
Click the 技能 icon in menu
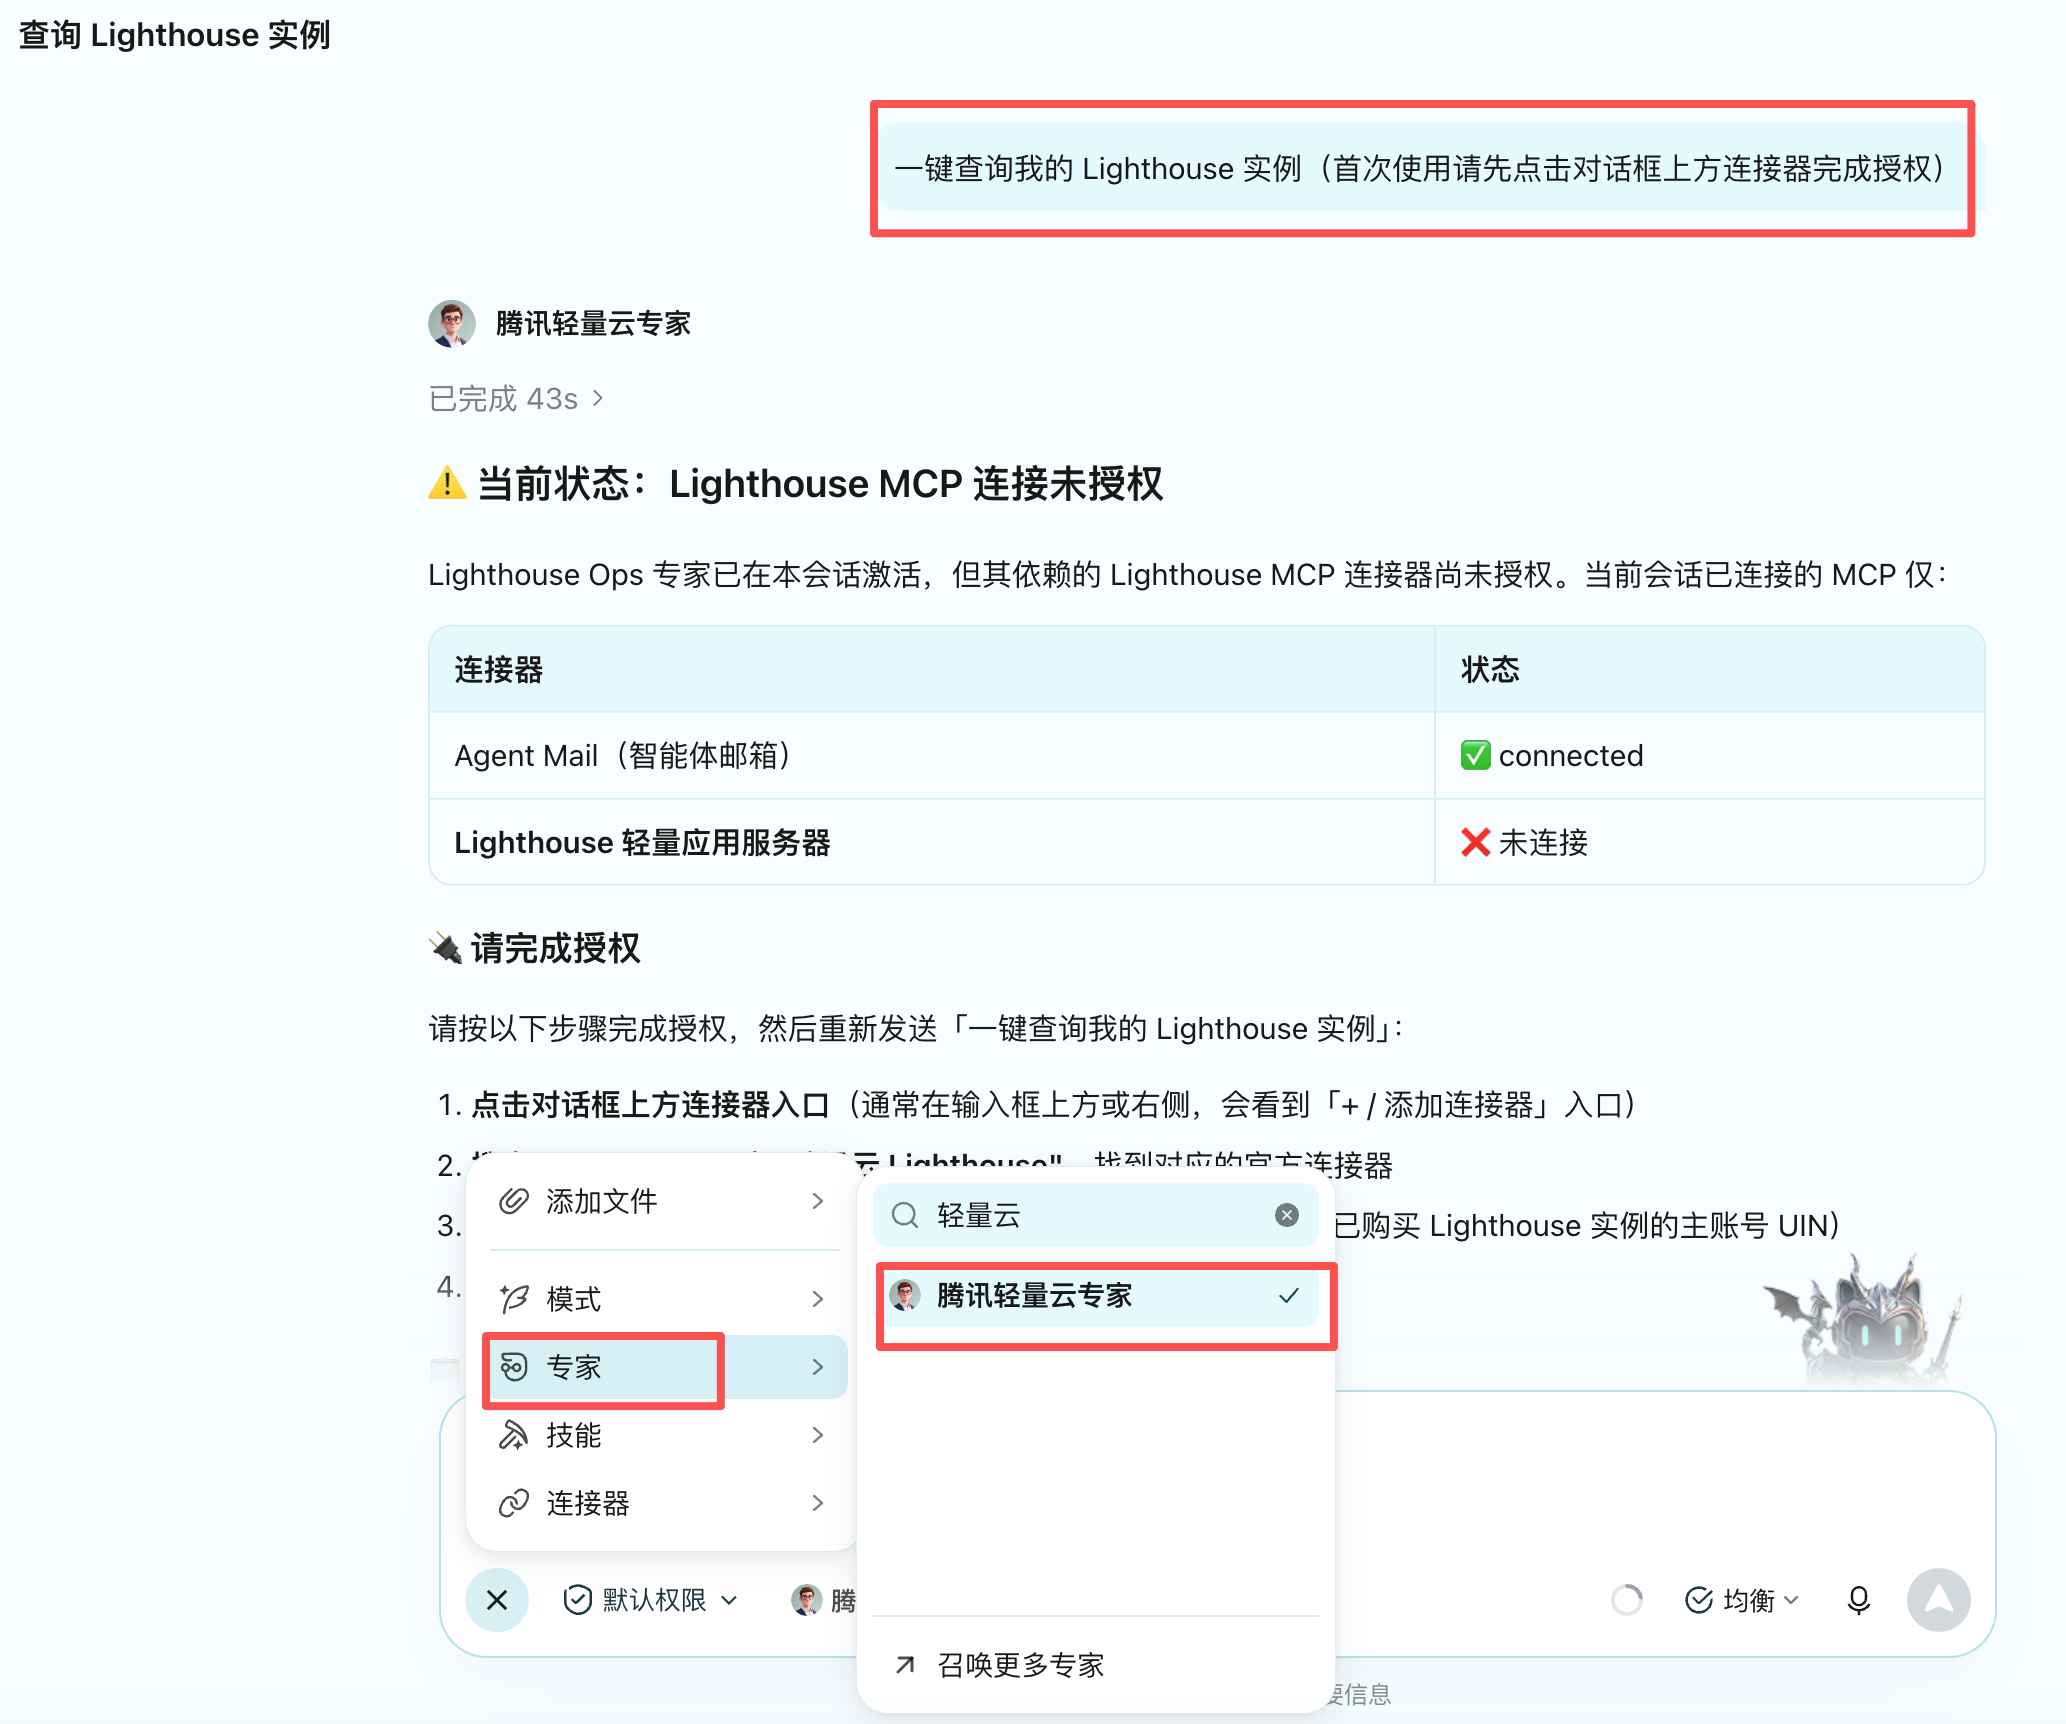pos(514,1435)
